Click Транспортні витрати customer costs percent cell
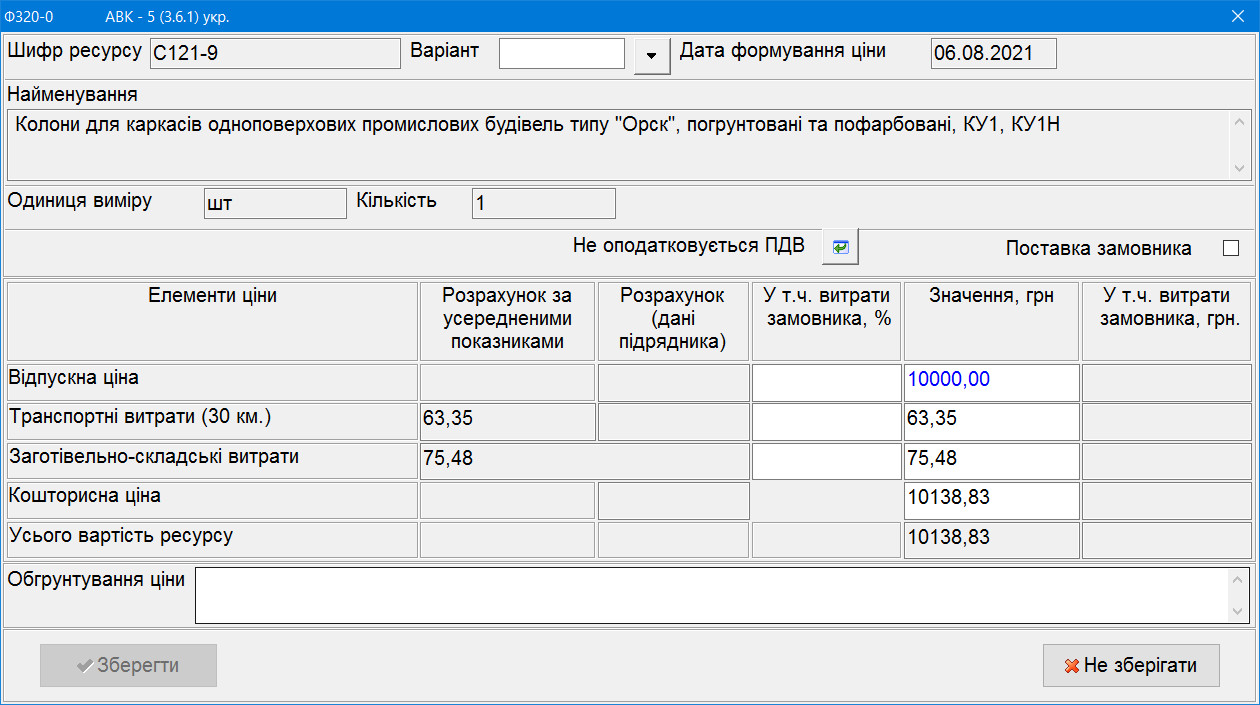The width and height of the screenshot is (1260, 705). click(x=827, y=421)
